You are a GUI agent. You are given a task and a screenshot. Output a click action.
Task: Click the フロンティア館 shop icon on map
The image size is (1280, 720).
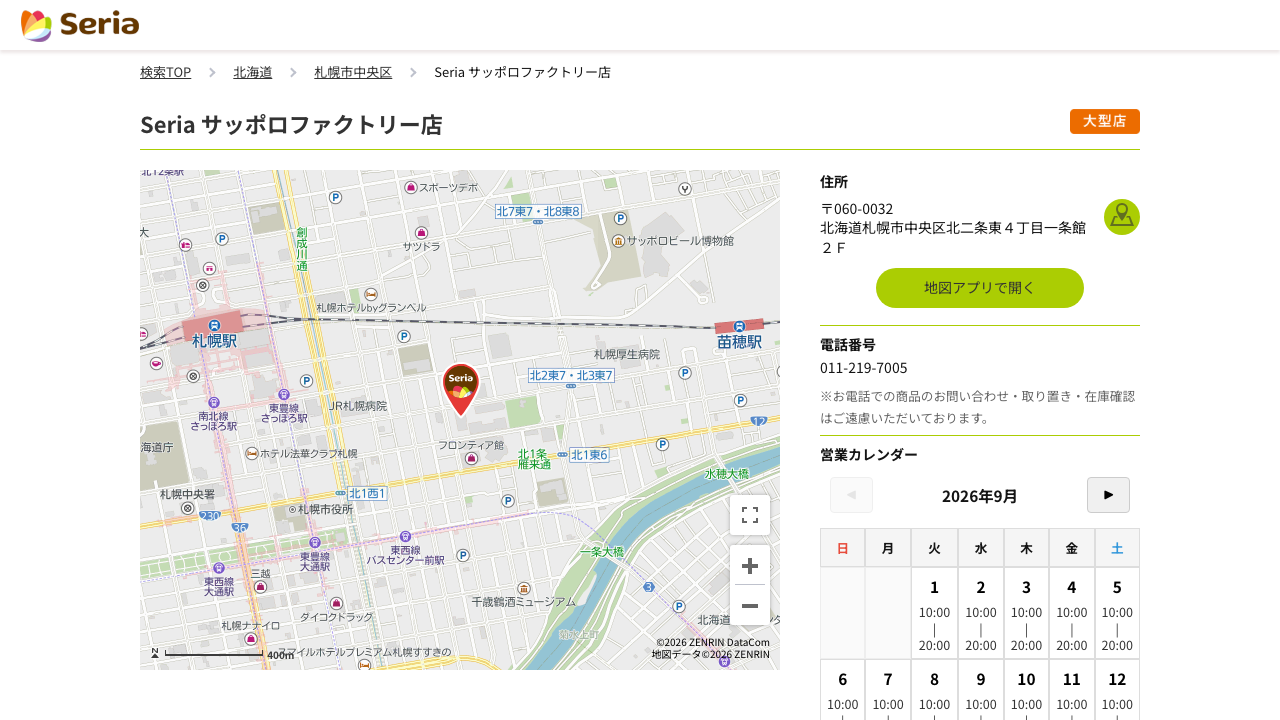pos(471,459)
